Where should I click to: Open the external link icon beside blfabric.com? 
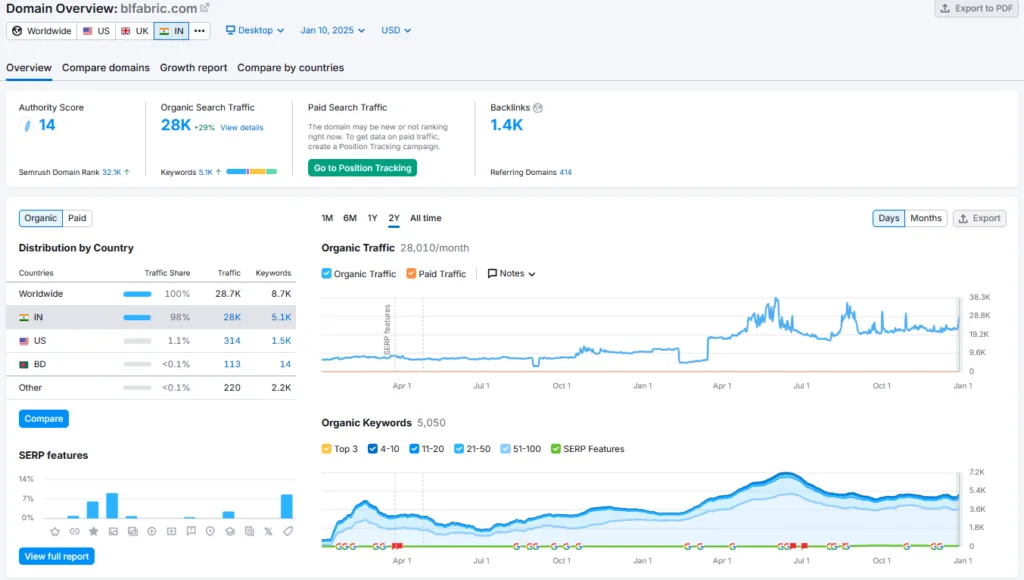204,8
